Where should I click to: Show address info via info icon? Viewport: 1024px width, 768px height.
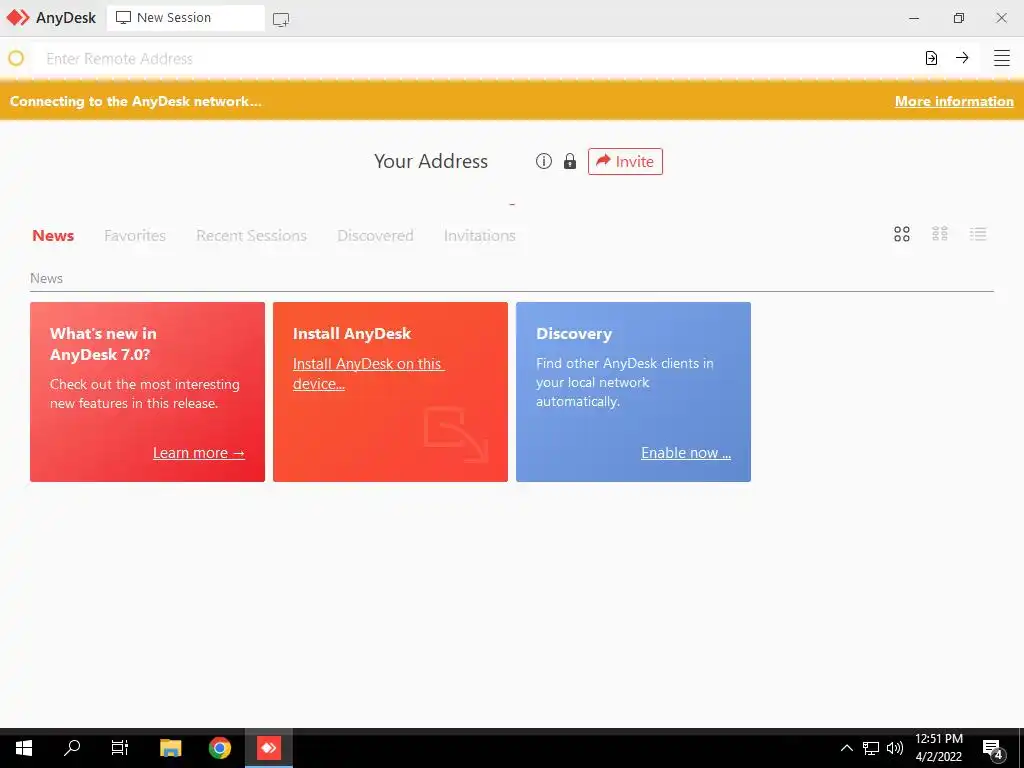543,161
